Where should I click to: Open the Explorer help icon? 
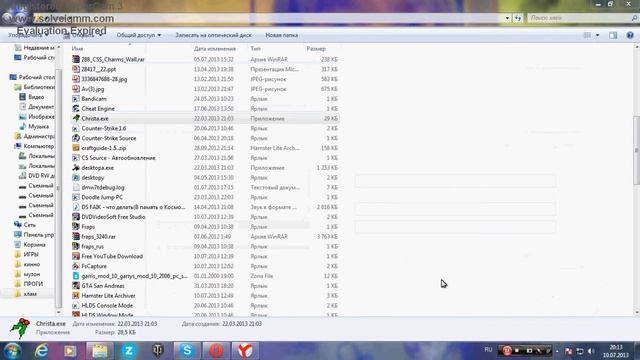(x=630, y=35)
